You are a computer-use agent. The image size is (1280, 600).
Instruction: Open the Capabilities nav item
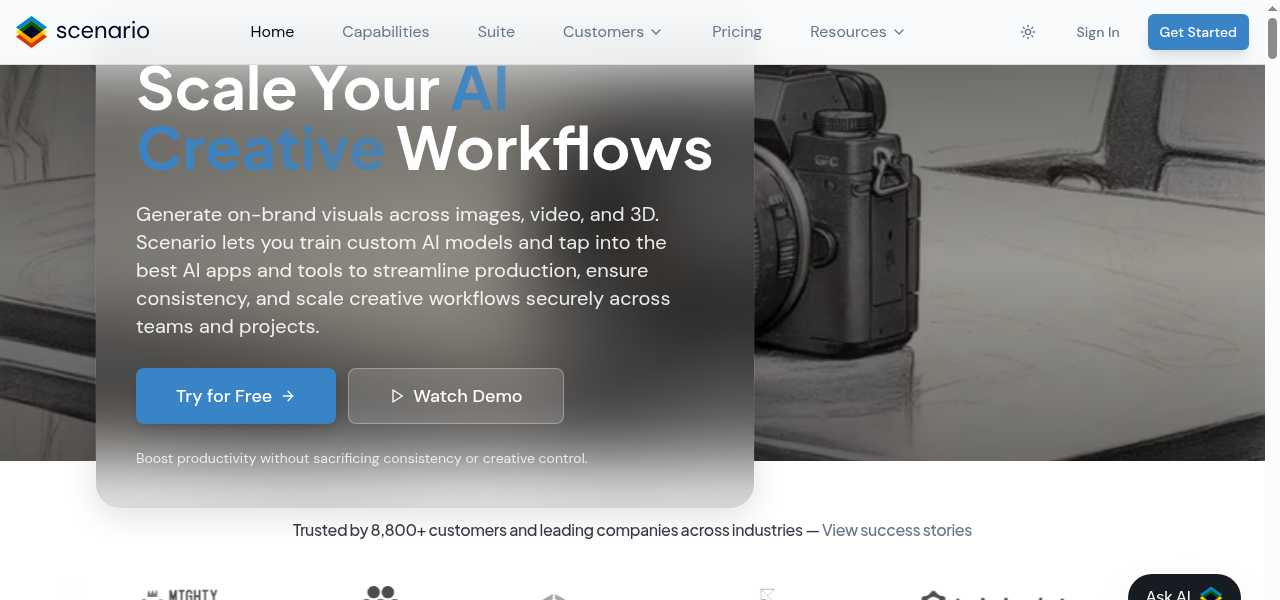385,32
